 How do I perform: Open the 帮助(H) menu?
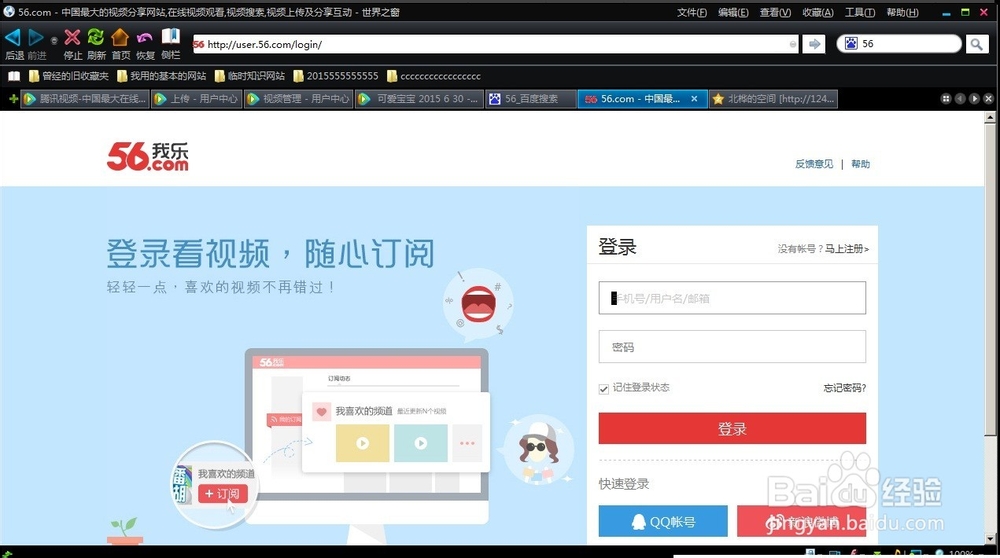(902, 12)
